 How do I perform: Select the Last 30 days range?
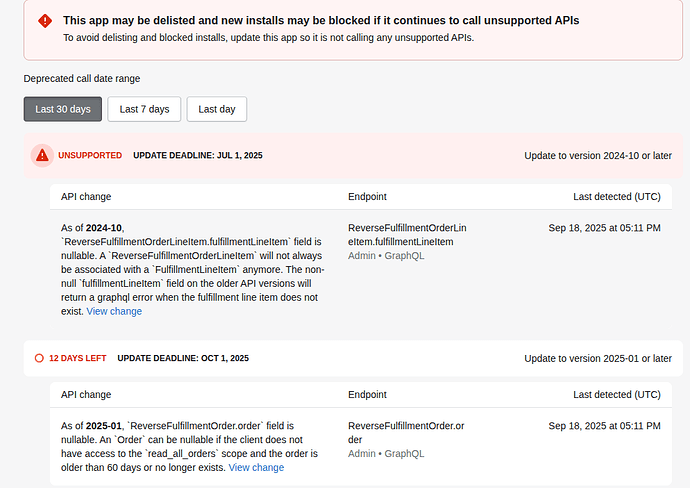pyautogui.click(x=63, y=109)
